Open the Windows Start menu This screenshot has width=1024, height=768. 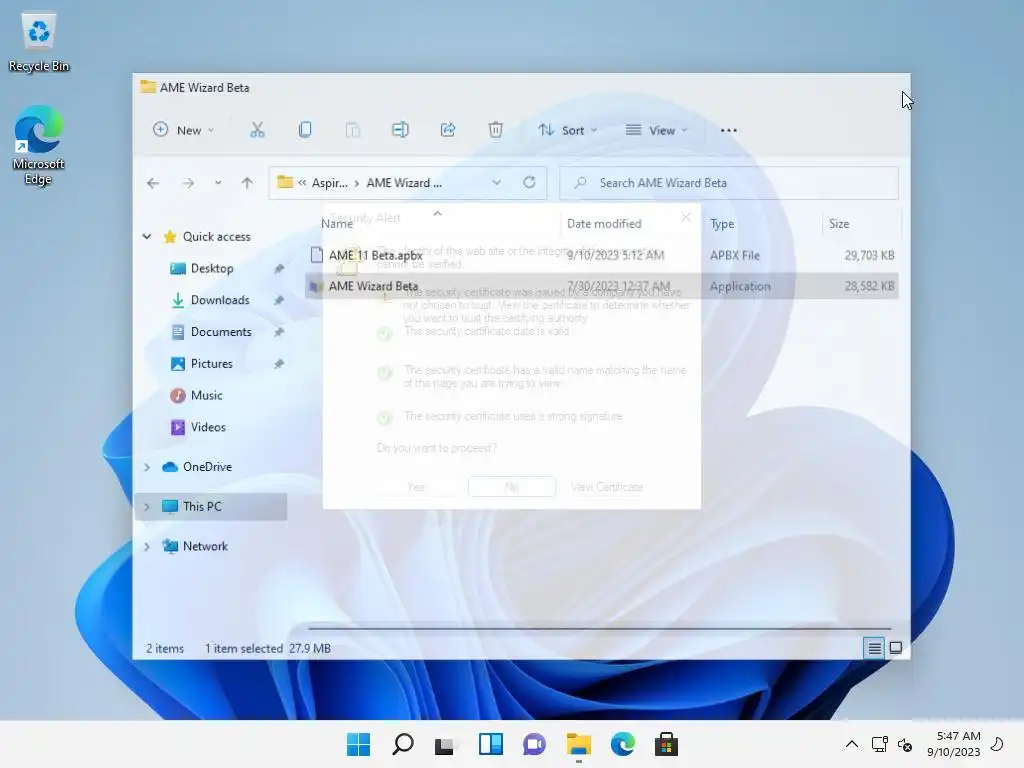coord(358,744)
